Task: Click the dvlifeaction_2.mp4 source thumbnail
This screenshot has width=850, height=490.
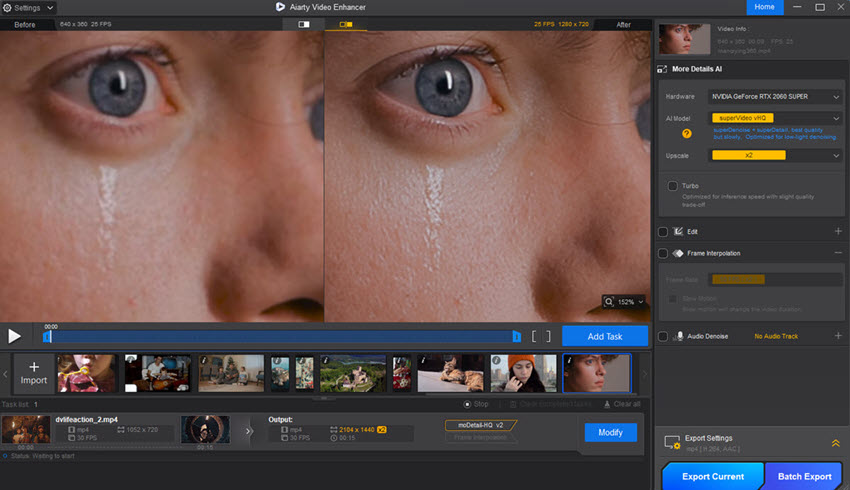Action: click(x=25, y=429)
